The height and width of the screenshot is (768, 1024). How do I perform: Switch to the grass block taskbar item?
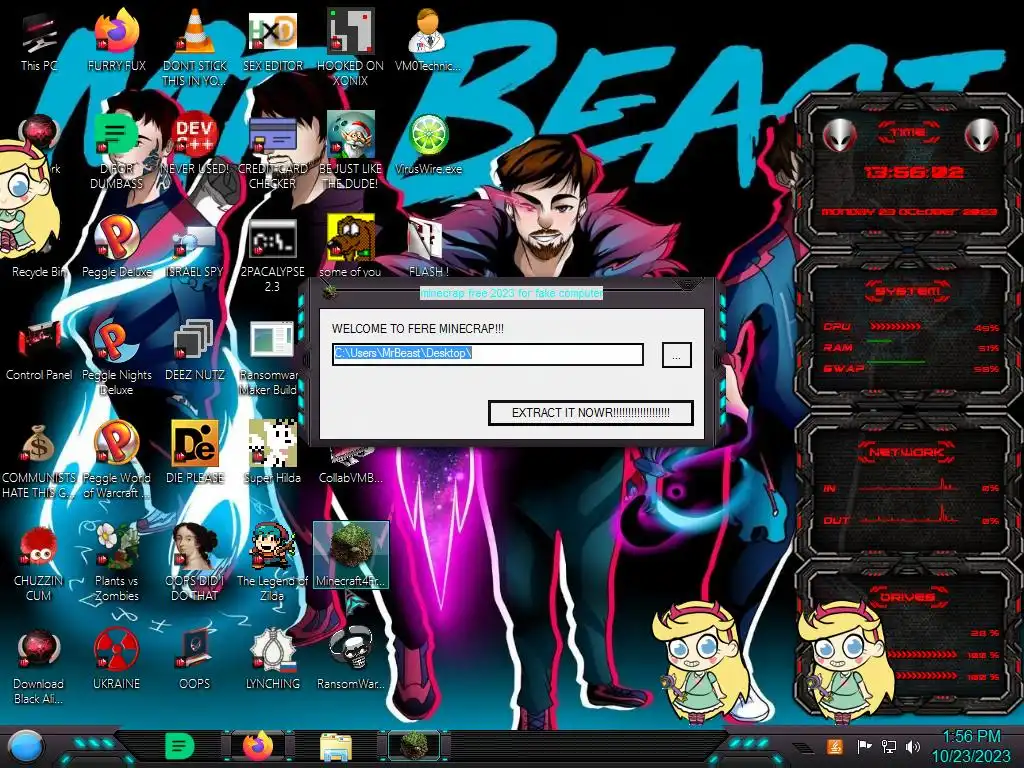[414, 746]
